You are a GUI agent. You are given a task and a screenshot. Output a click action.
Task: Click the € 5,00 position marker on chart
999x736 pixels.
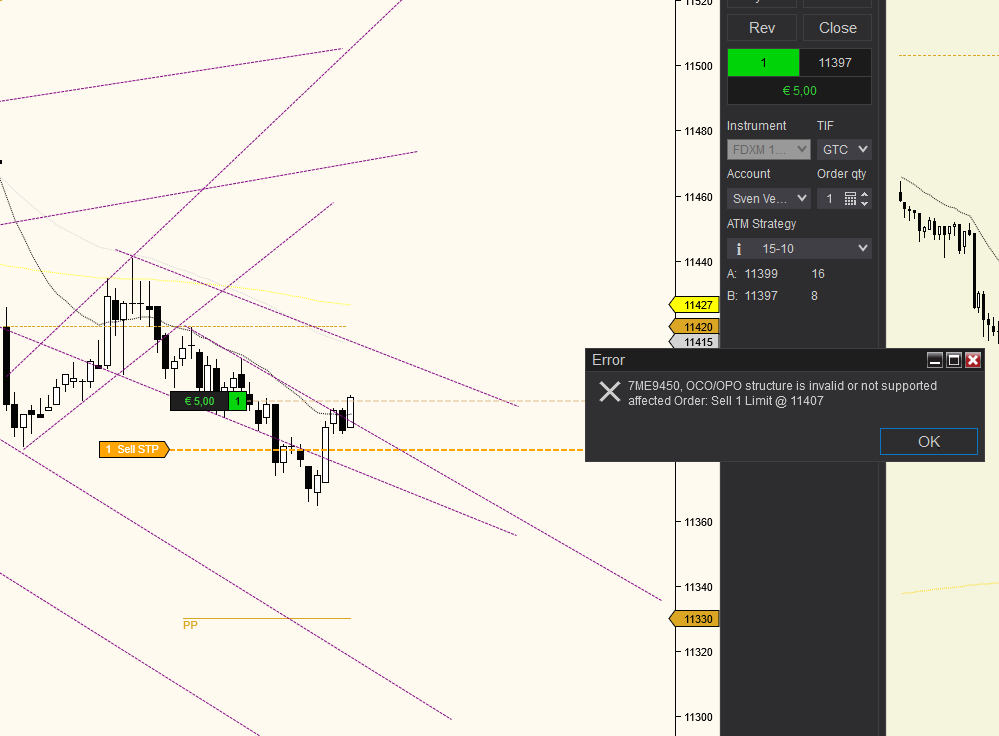pyautogui.click(x=199, y=401)
